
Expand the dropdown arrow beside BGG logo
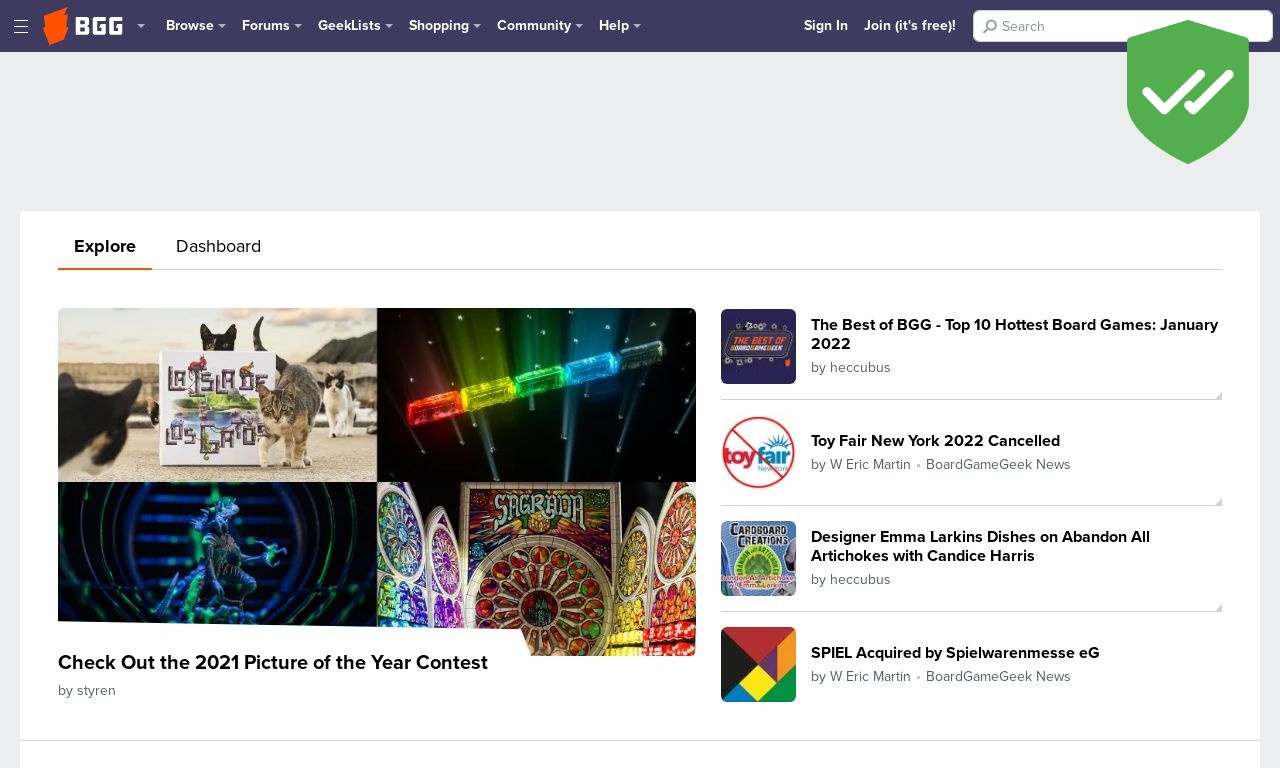click(141, 26)
